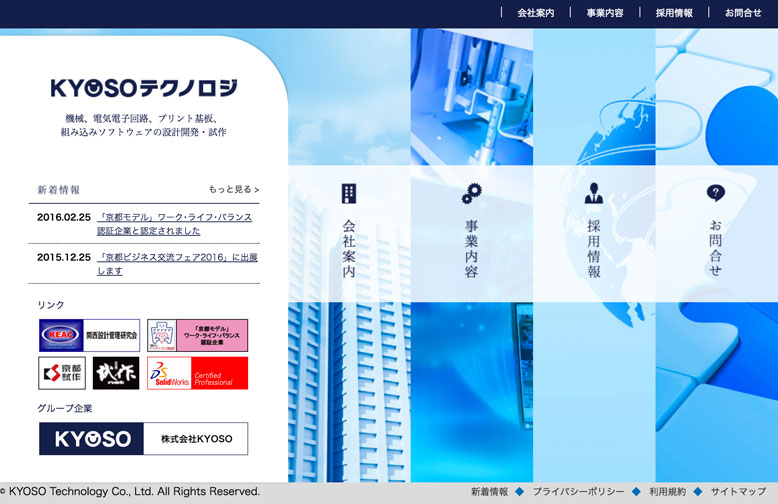The width and height of the screenshot is (778, 504).
Task: Click the date 2016.02.25
Action: tap(64, 217)
